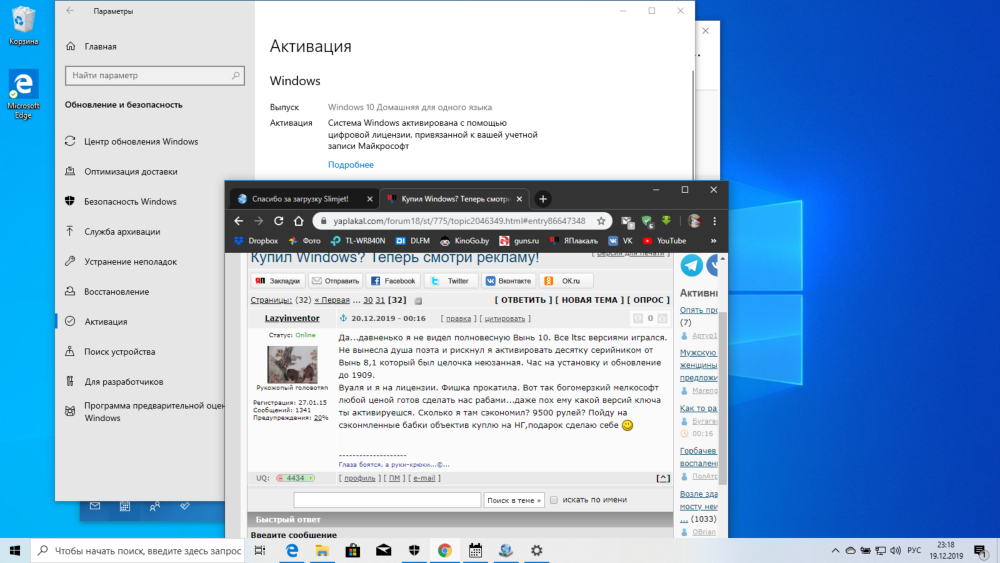Click 'Поиск в теме' button
The width and height of the screenshot is (1000, 563).
514,501
